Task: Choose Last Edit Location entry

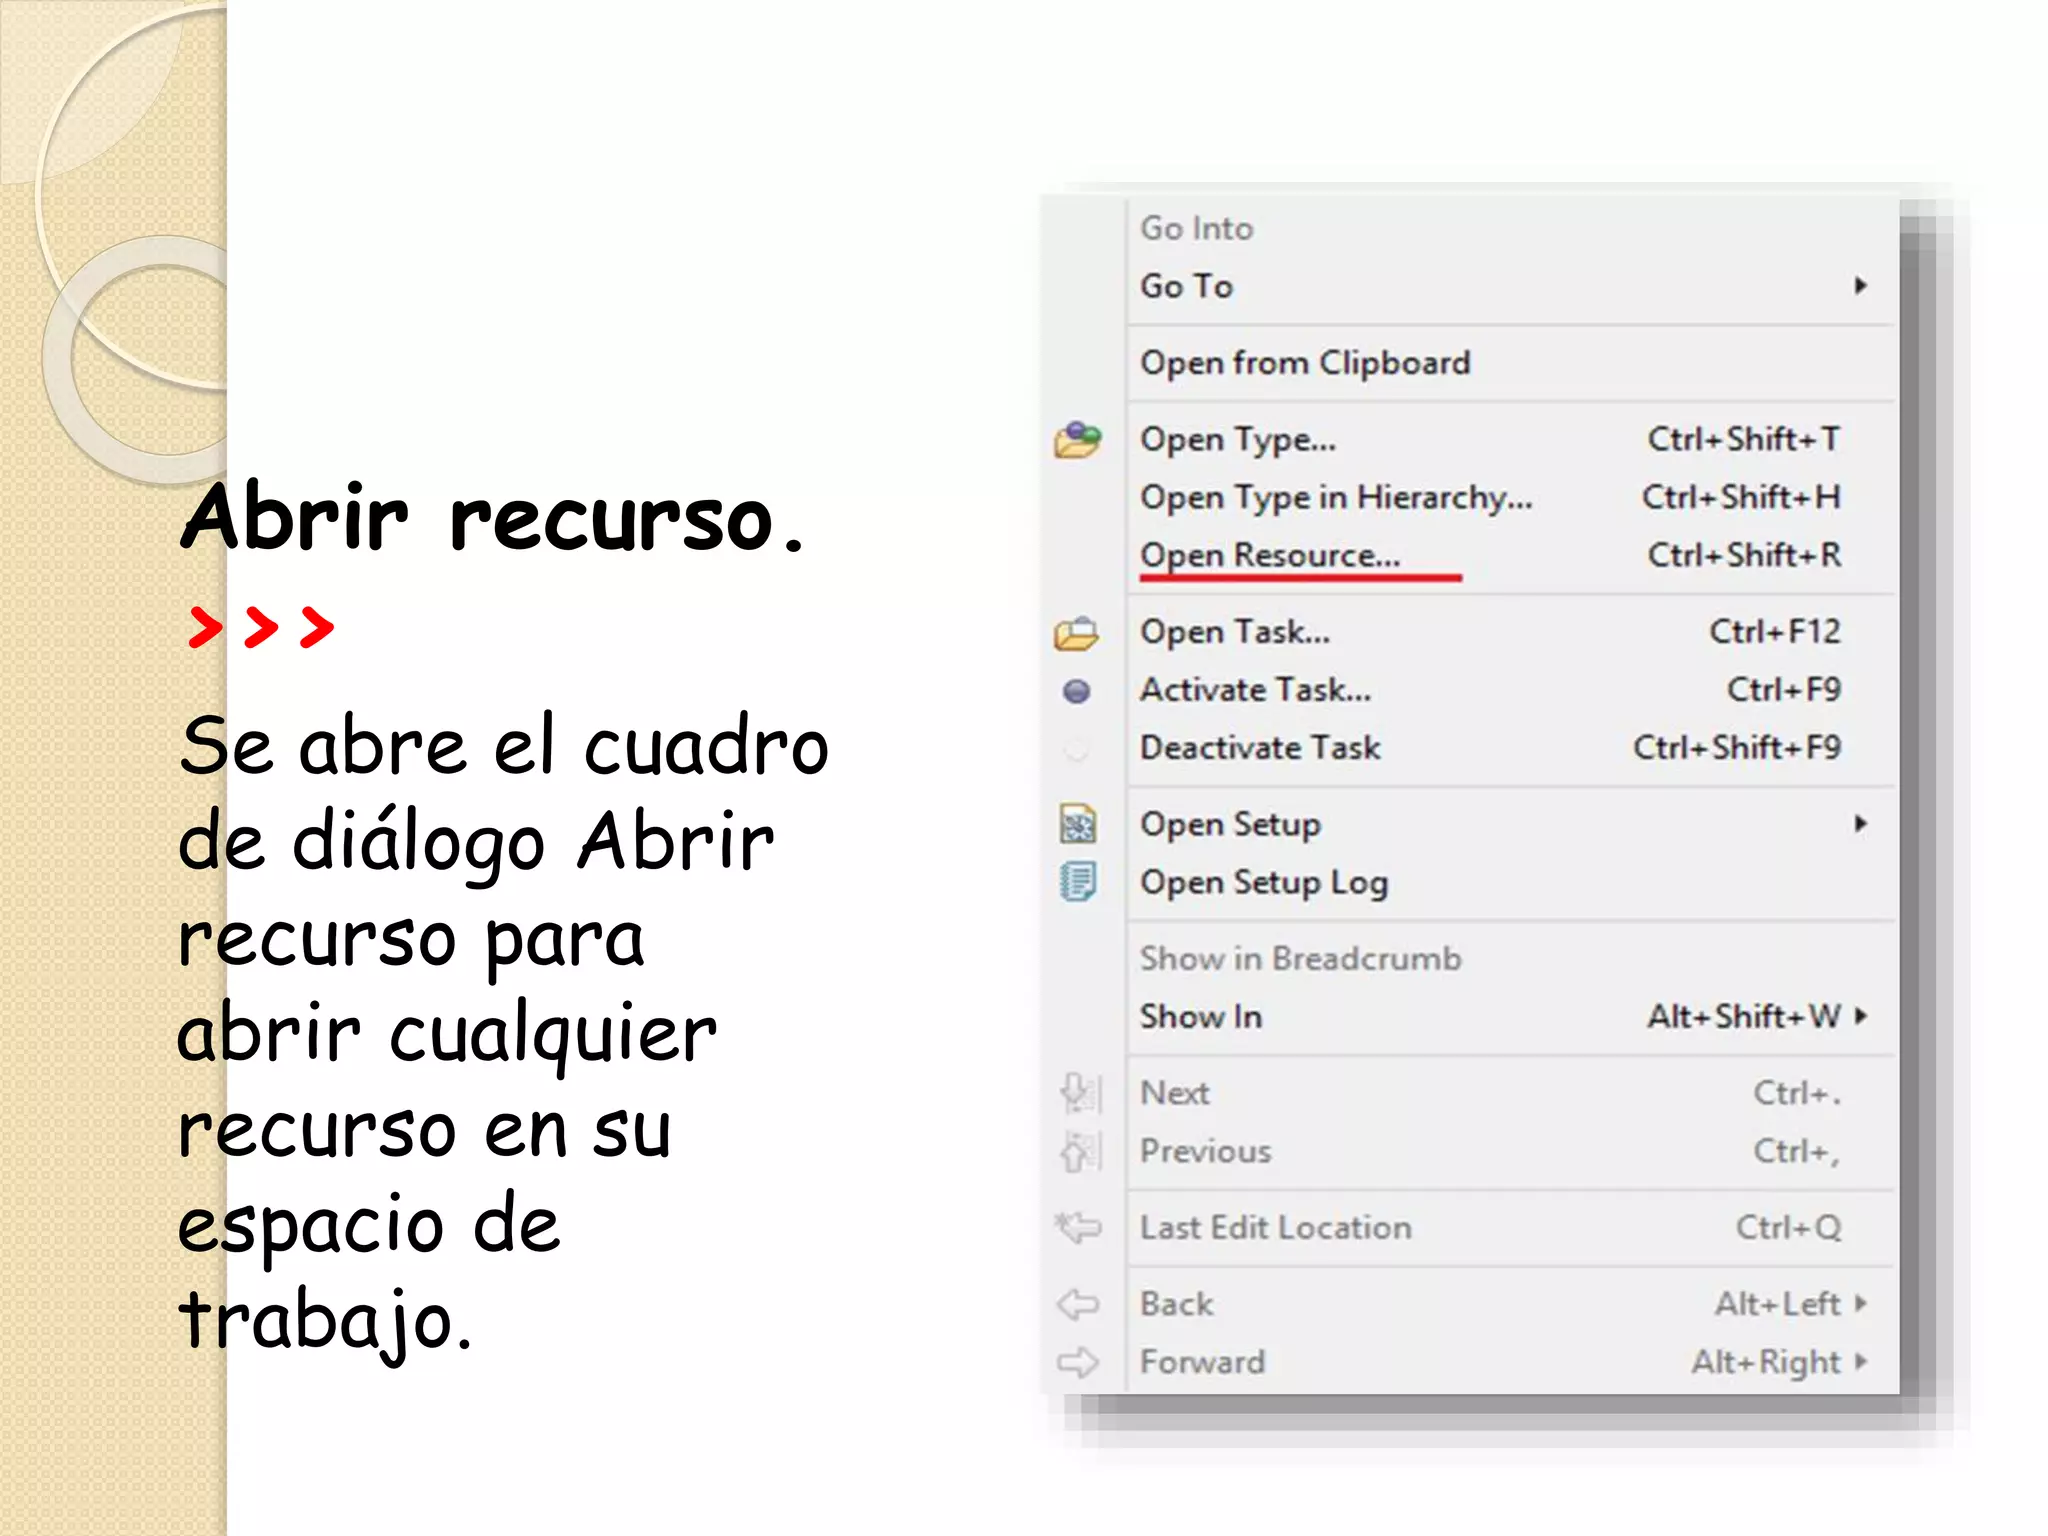Action: (1512, 1228)
